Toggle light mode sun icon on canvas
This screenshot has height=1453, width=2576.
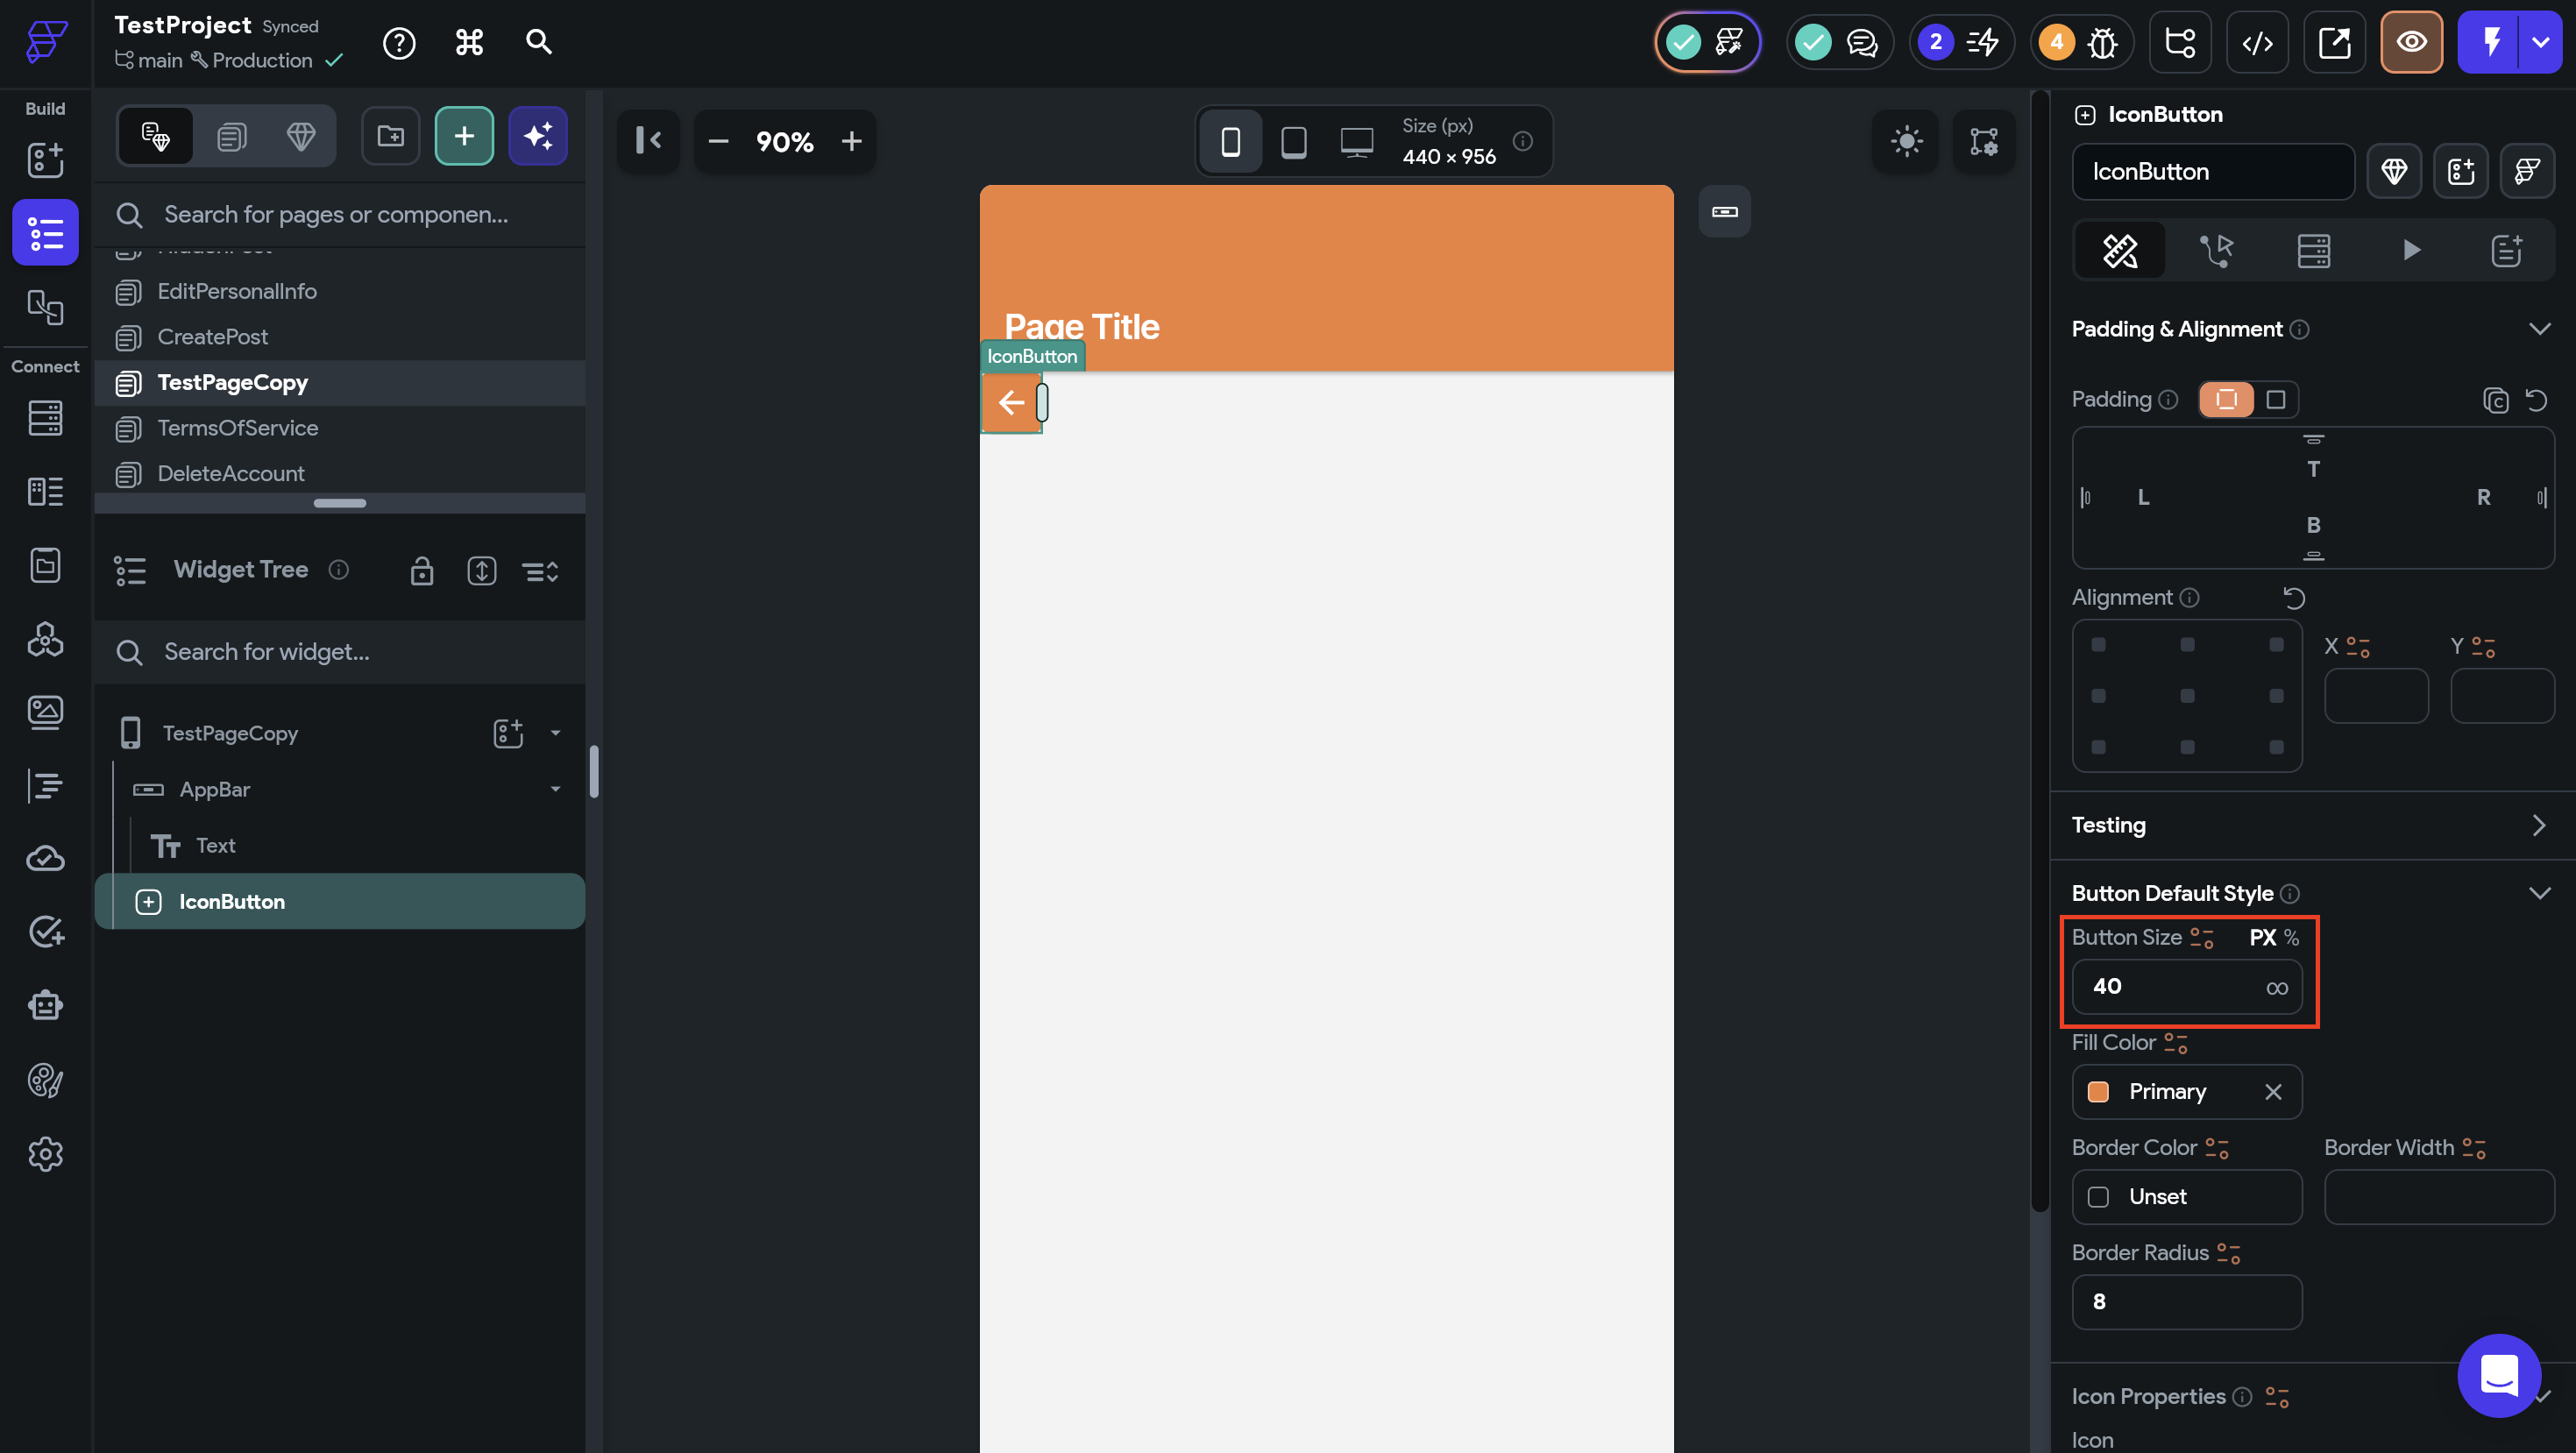tap(1906, 141)
